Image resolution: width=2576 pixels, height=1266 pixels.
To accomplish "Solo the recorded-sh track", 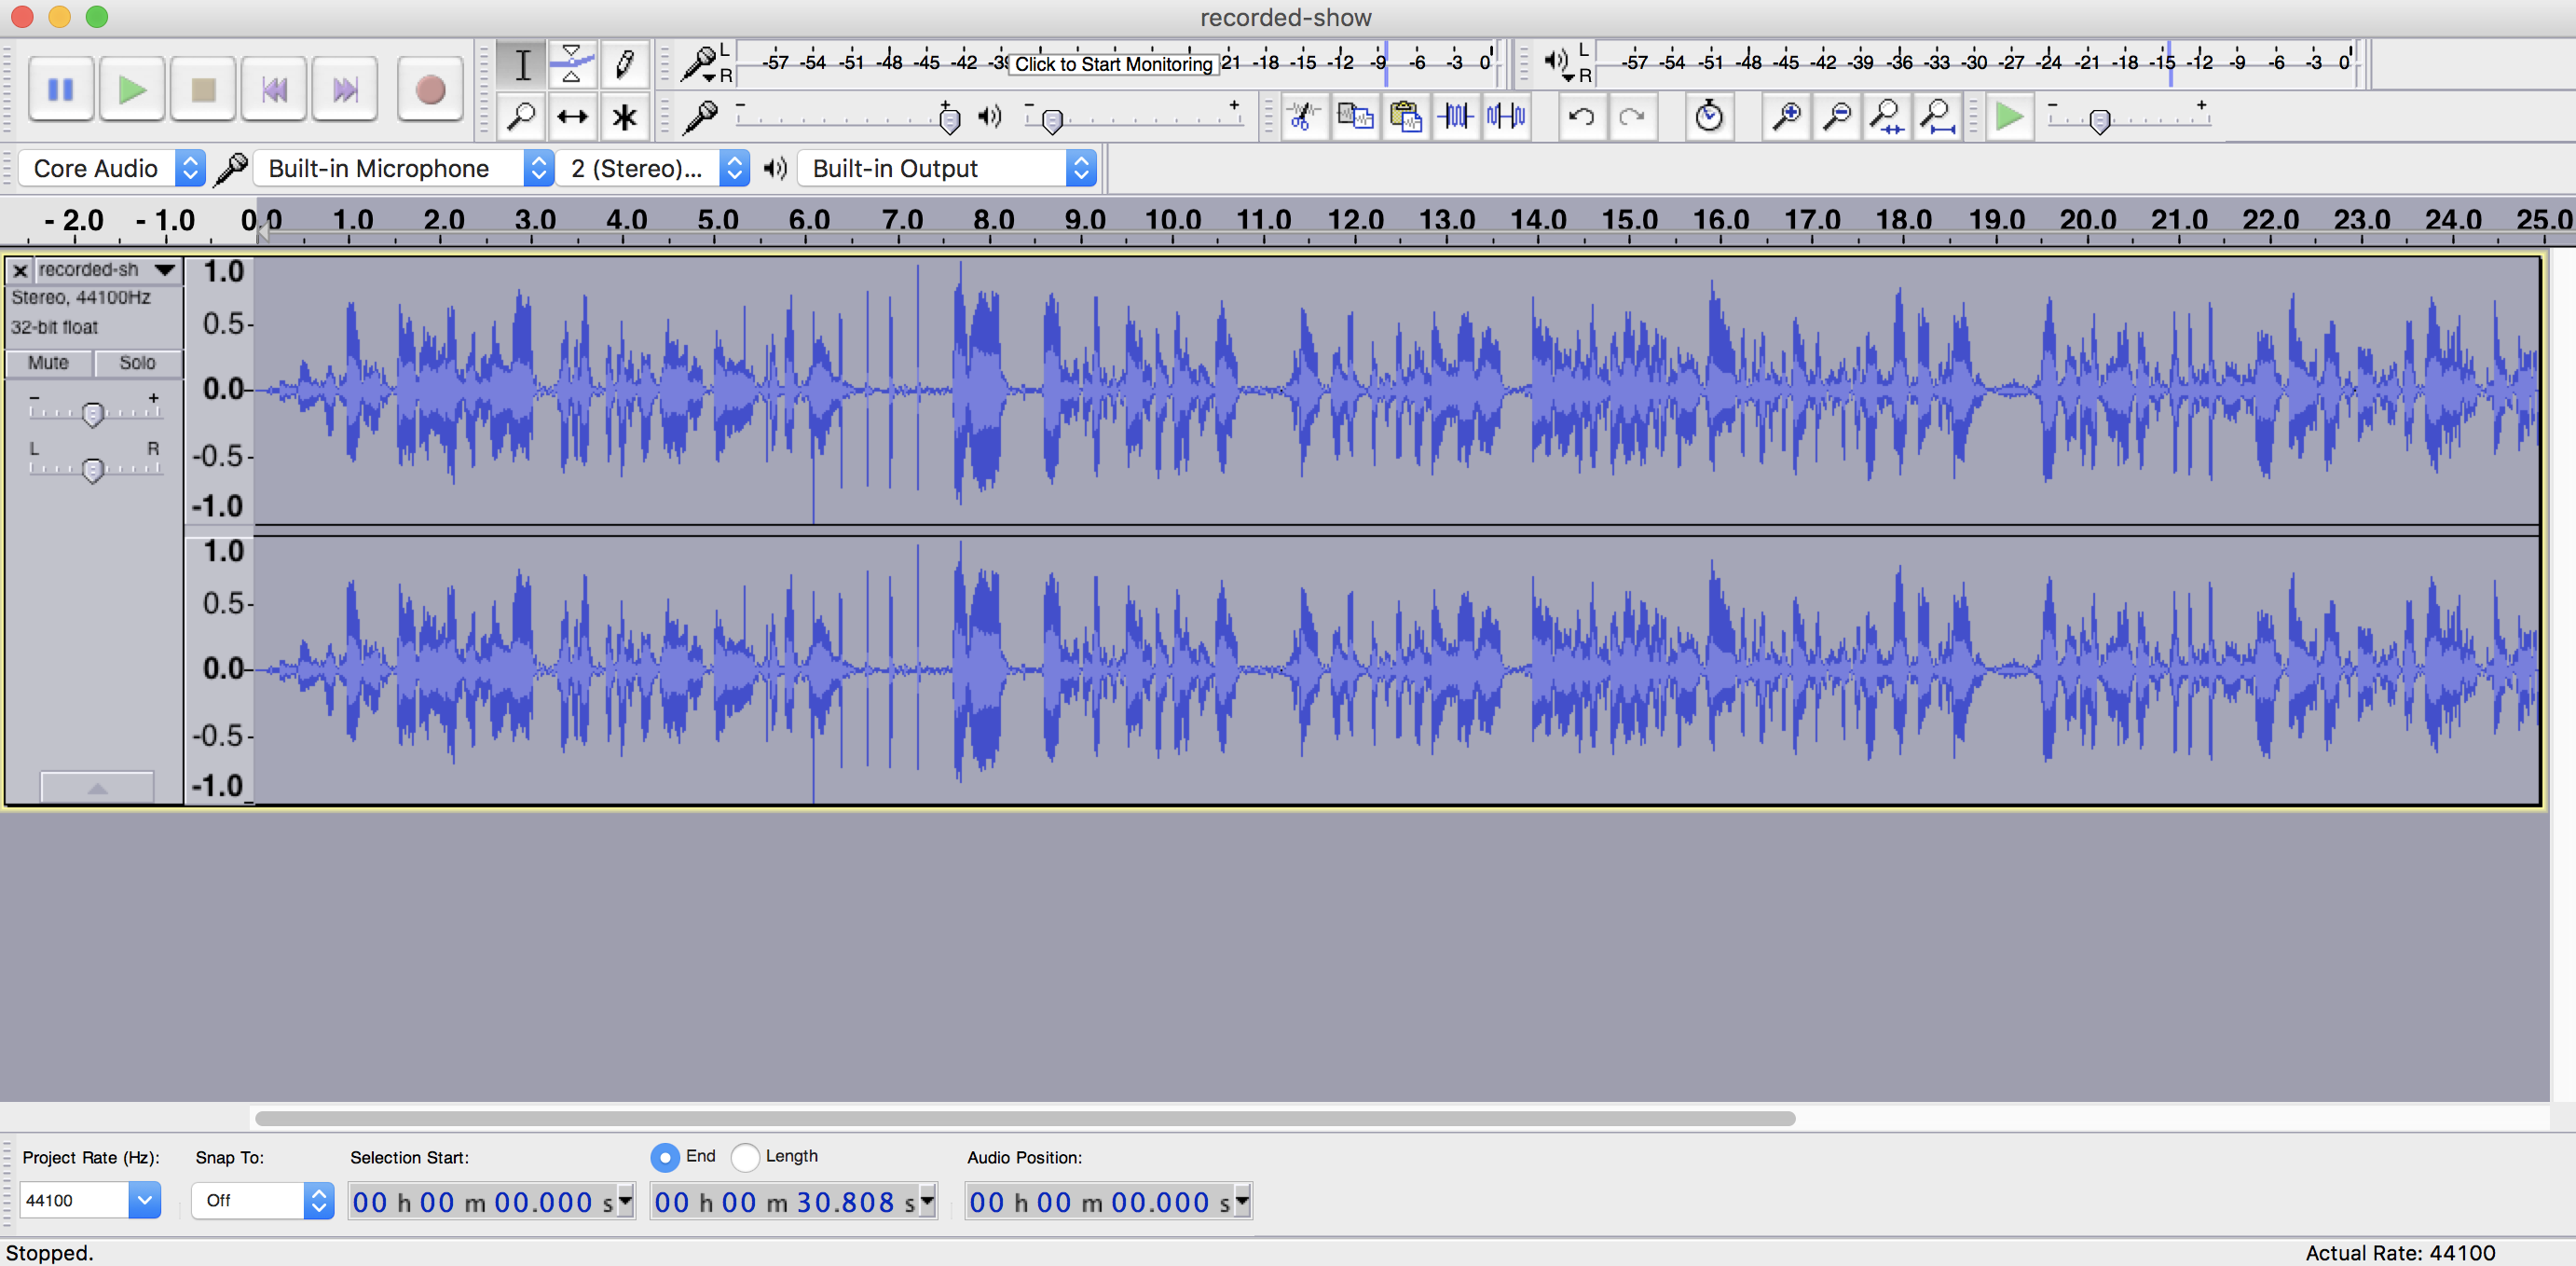I will pyautogui.click(x=137, y=363).
